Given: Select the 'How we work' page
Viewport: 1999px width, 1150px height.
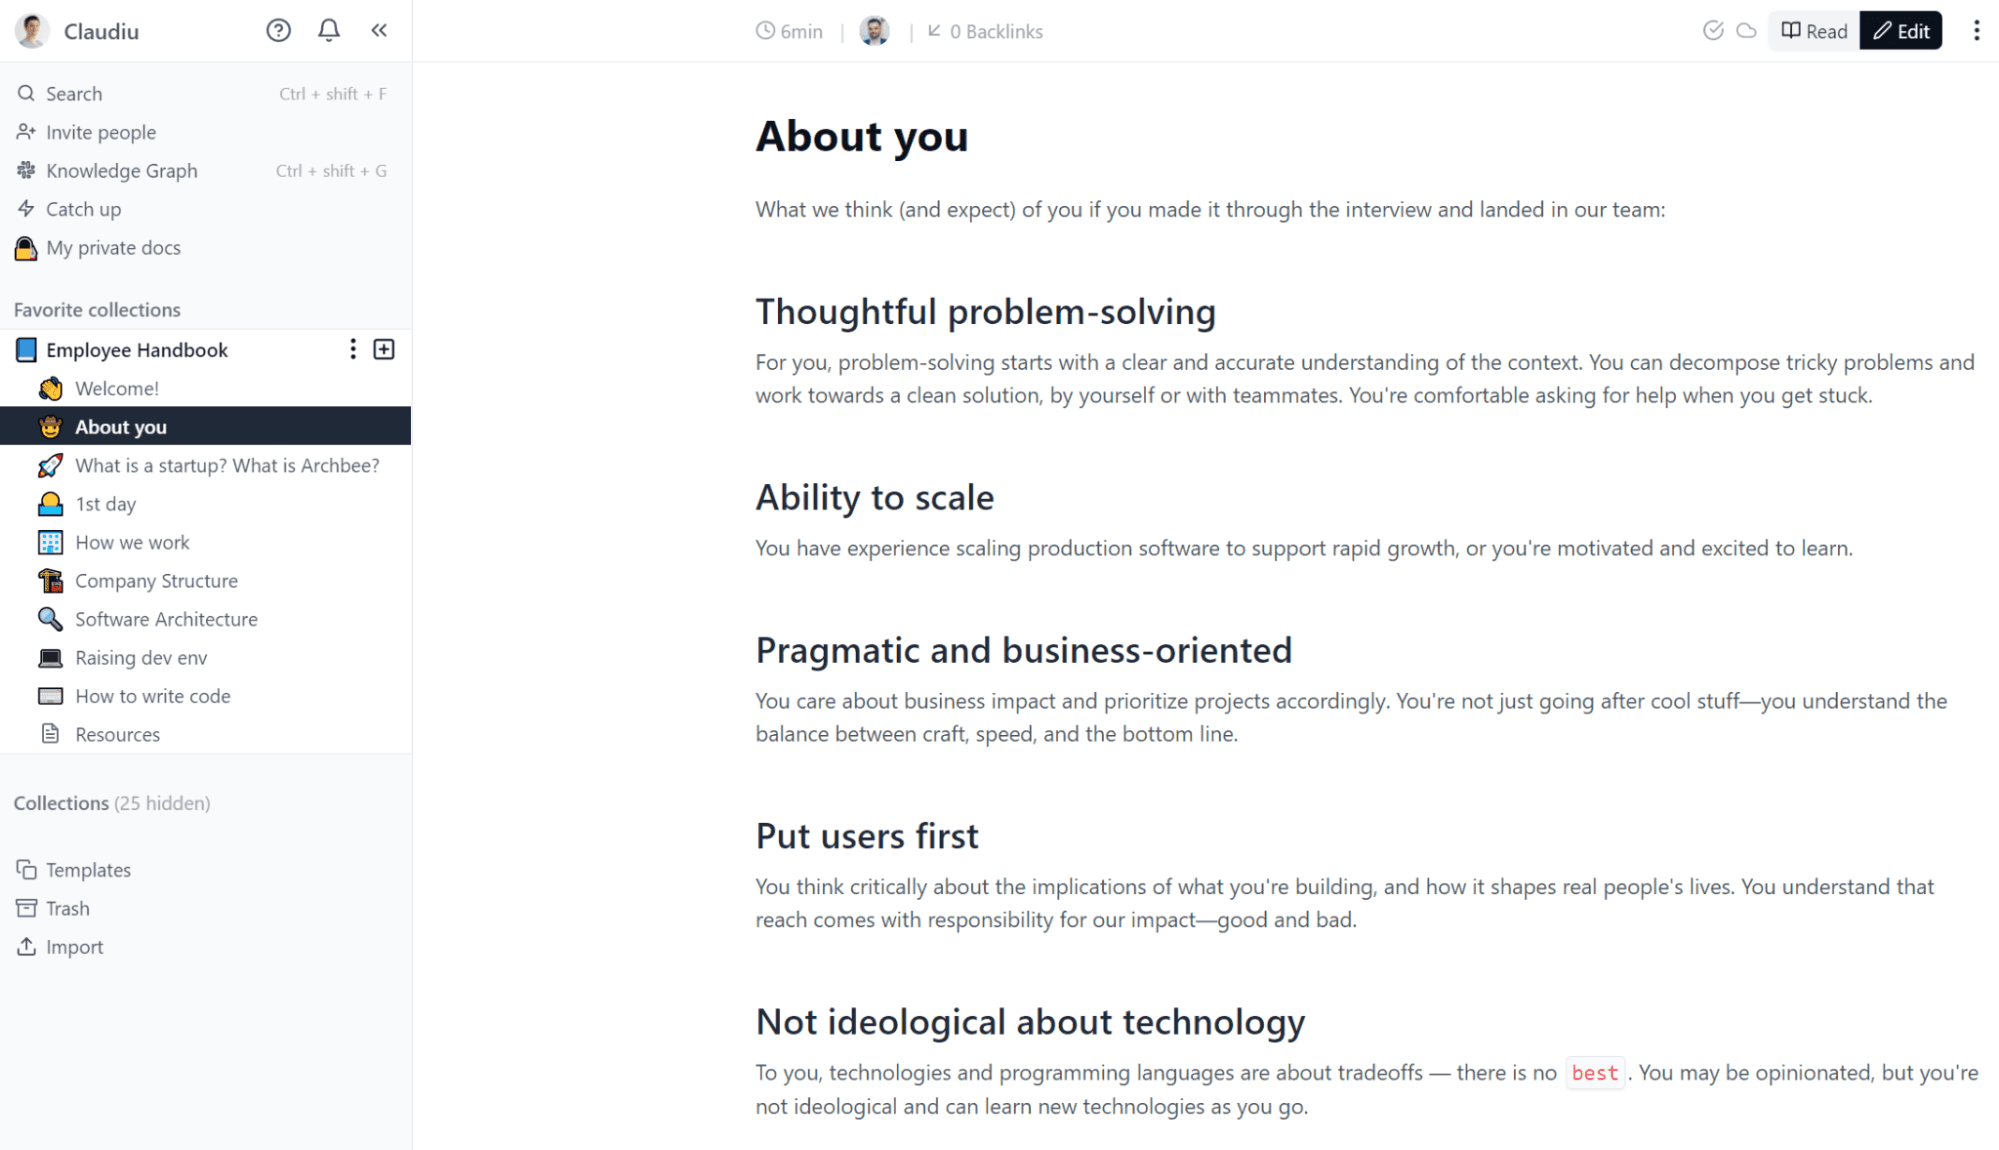Looking at the screenshot, I should [x=131, y=542].
